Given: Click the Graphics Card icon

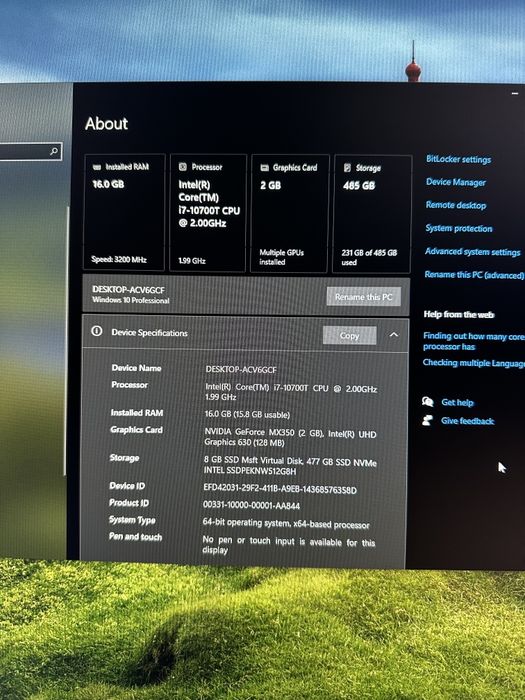Looking at the screenshot, I should tap(264, 168).
